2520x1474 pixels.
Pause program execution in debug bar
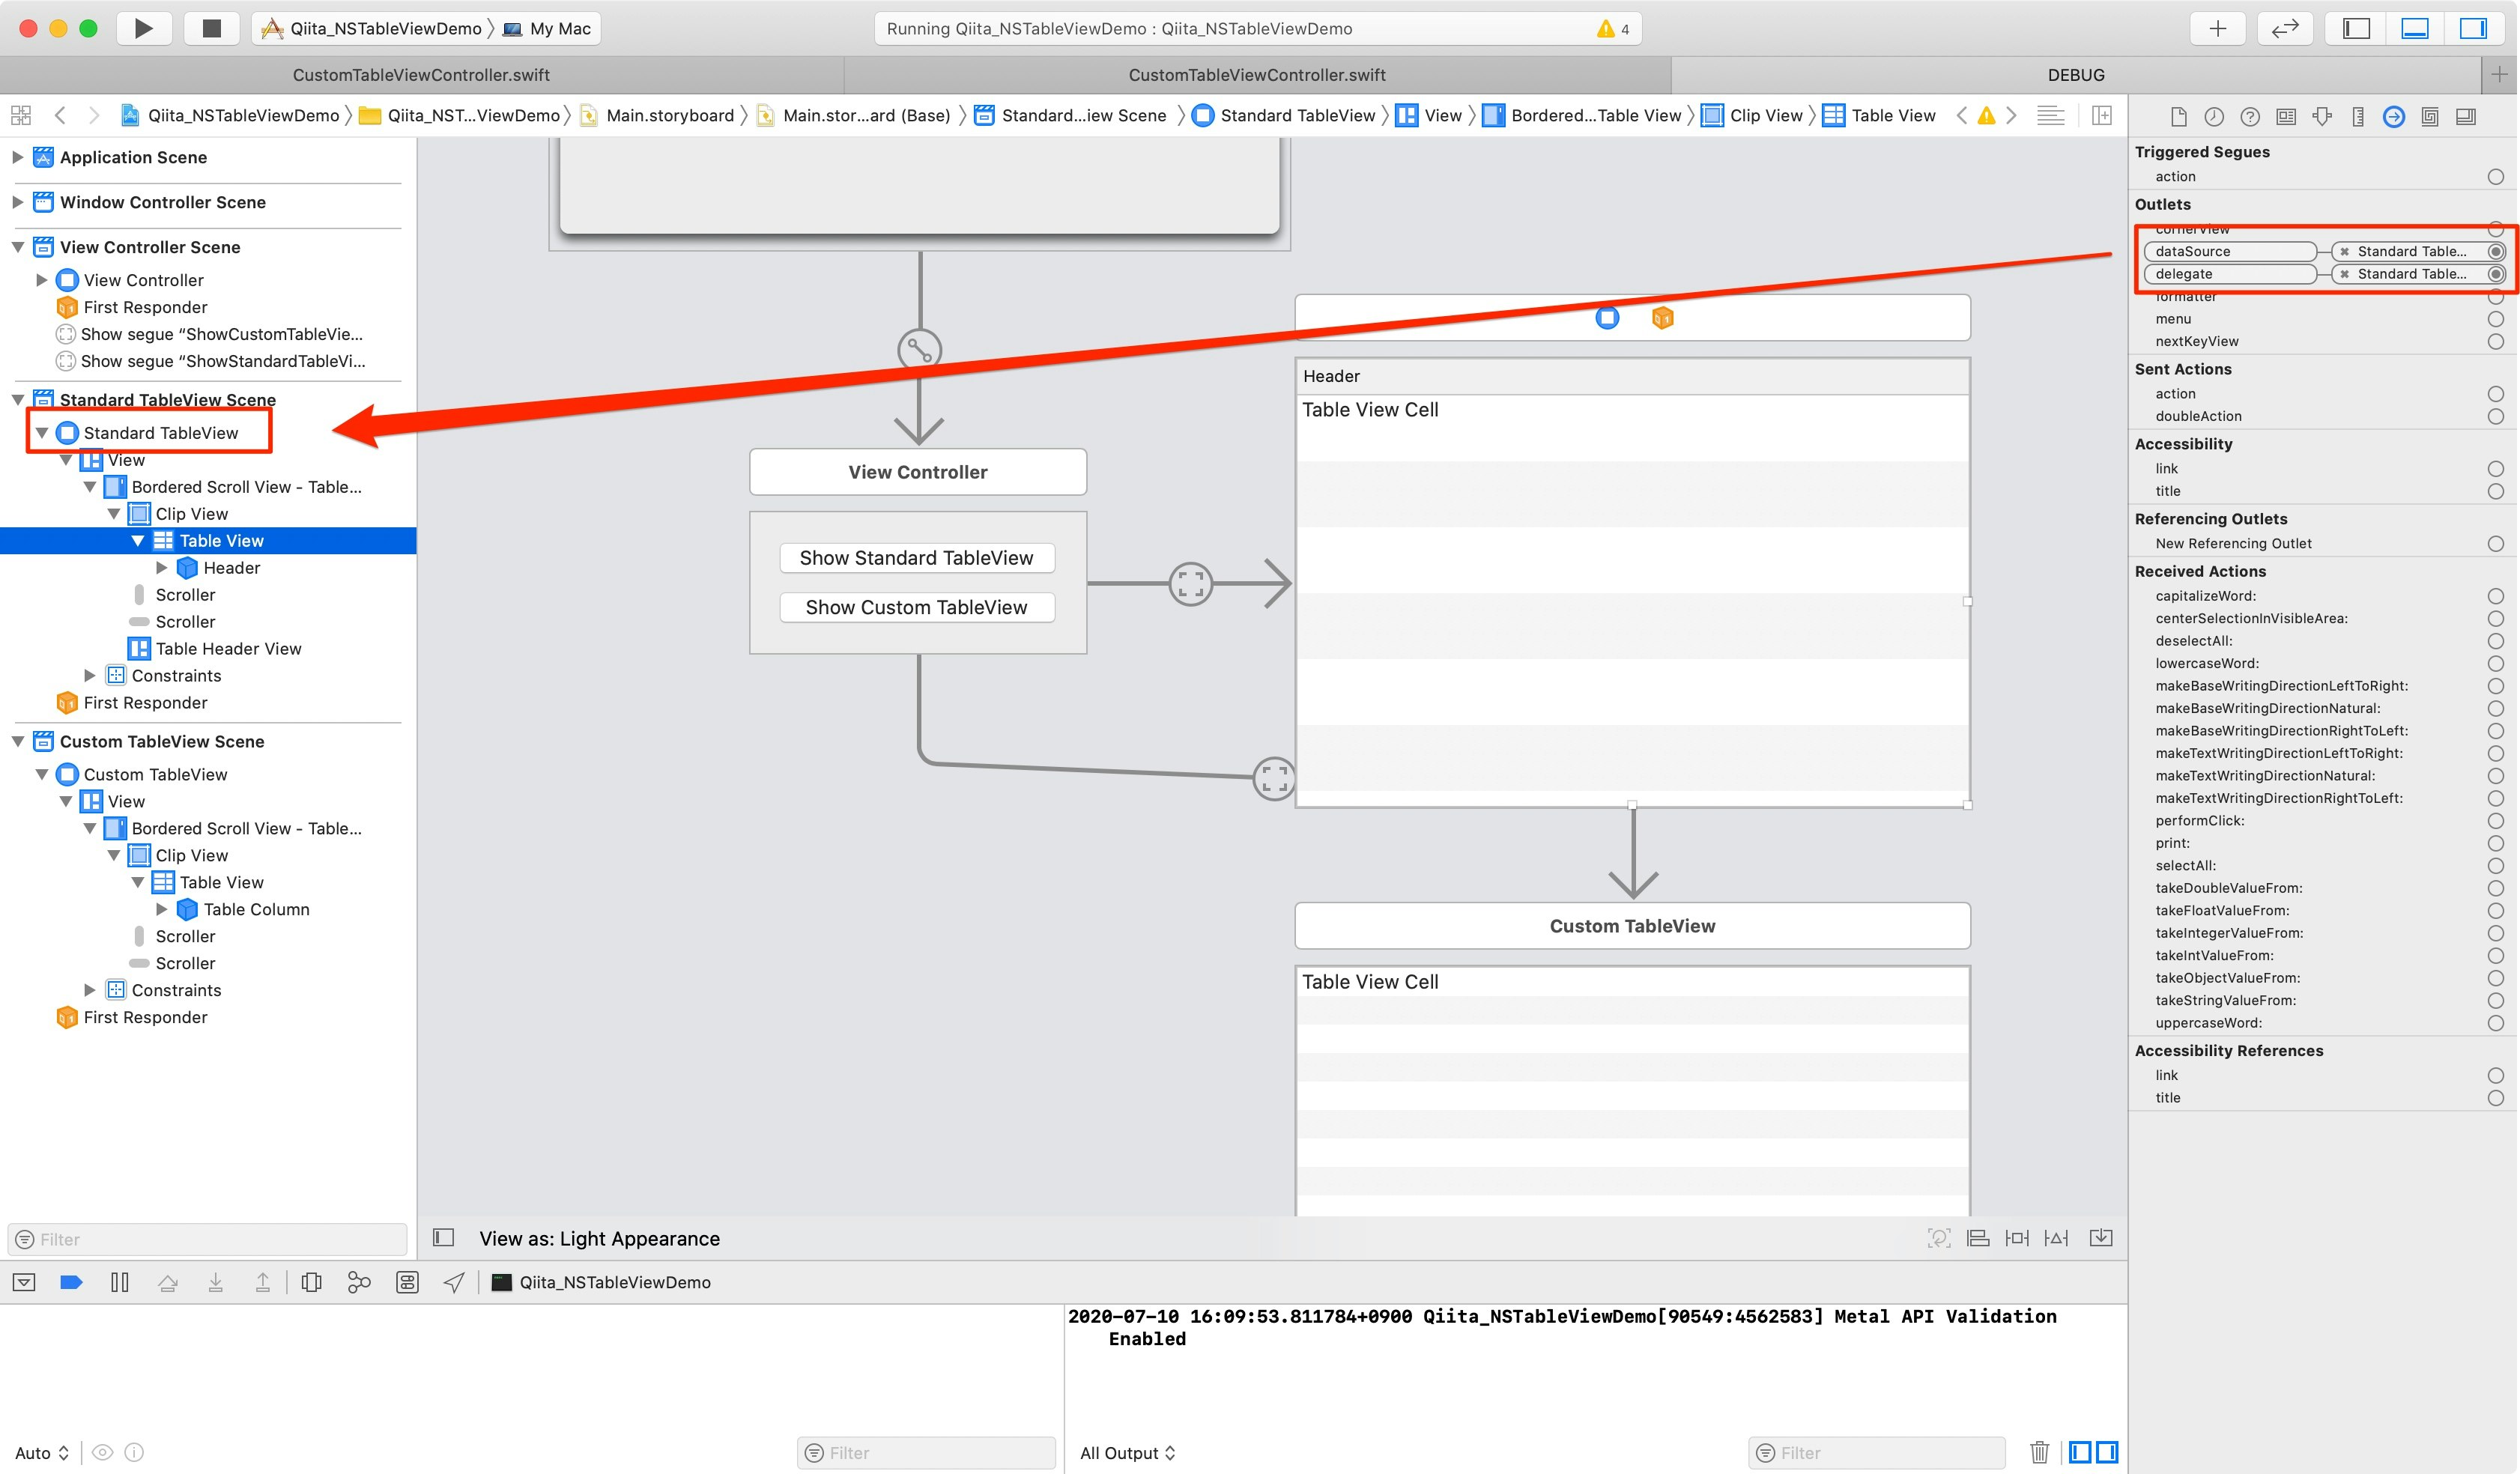click(120, 1282)
